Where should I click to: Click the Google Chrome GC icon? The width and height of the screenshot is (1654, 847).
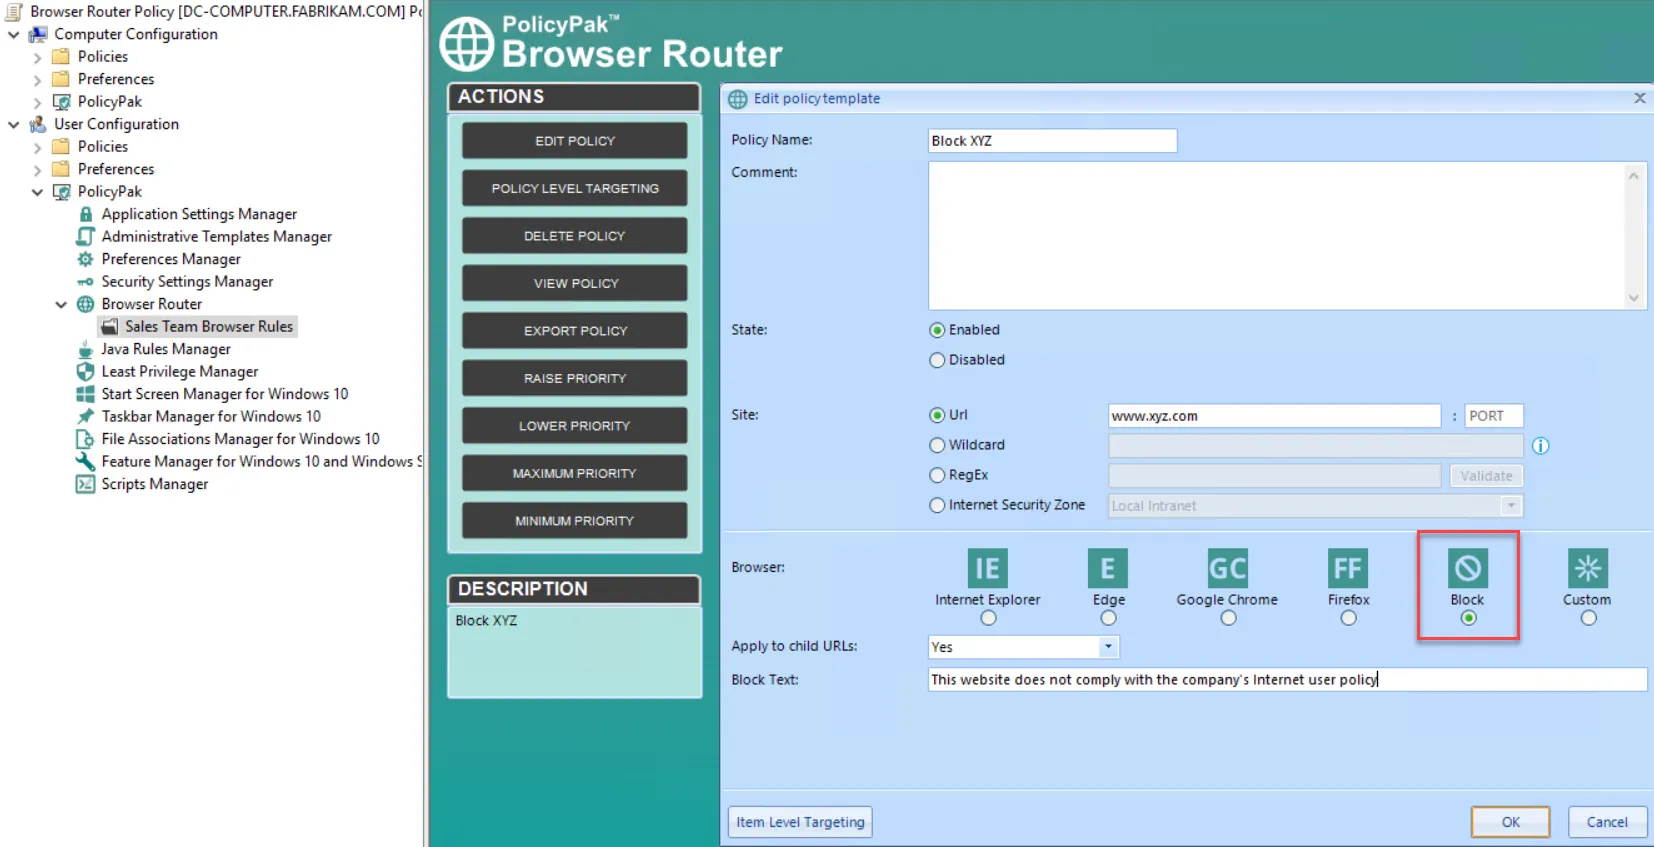tap(1227, 568)
